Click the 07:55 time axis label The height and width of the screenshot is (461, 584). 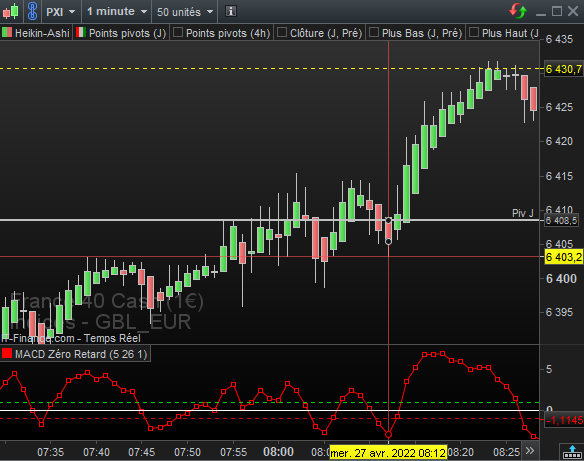click(234, 452)
